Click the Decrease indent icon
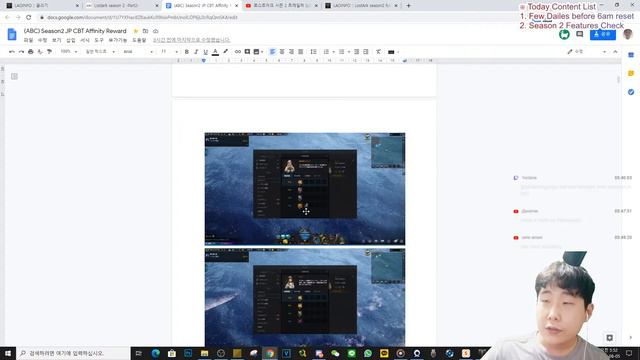 coord(356,52)
